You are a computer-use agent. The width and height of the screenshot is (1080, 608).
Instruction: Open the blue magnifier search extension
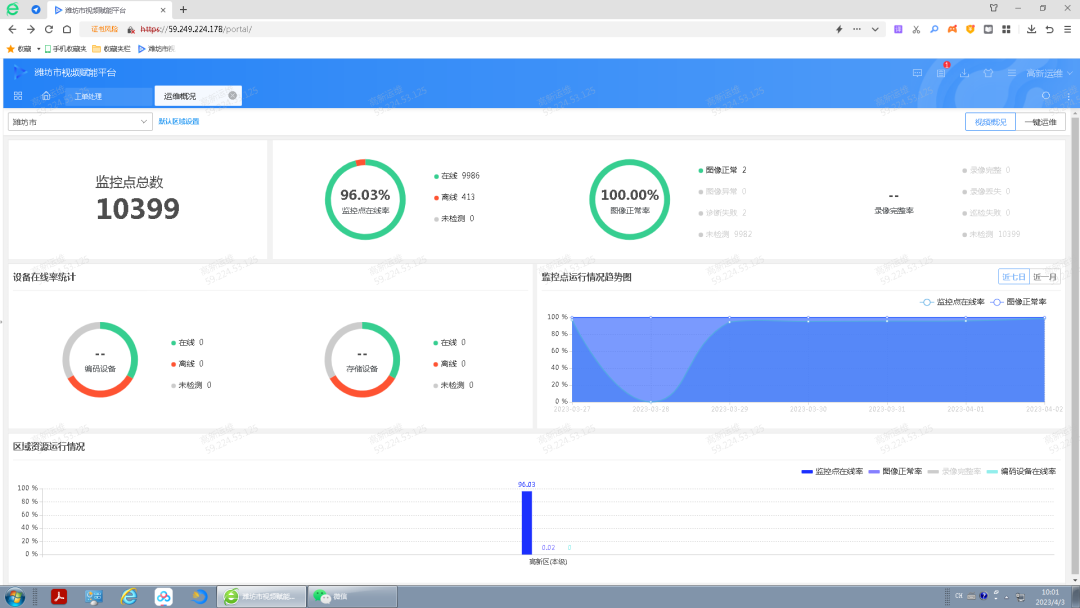coord(934,30)
